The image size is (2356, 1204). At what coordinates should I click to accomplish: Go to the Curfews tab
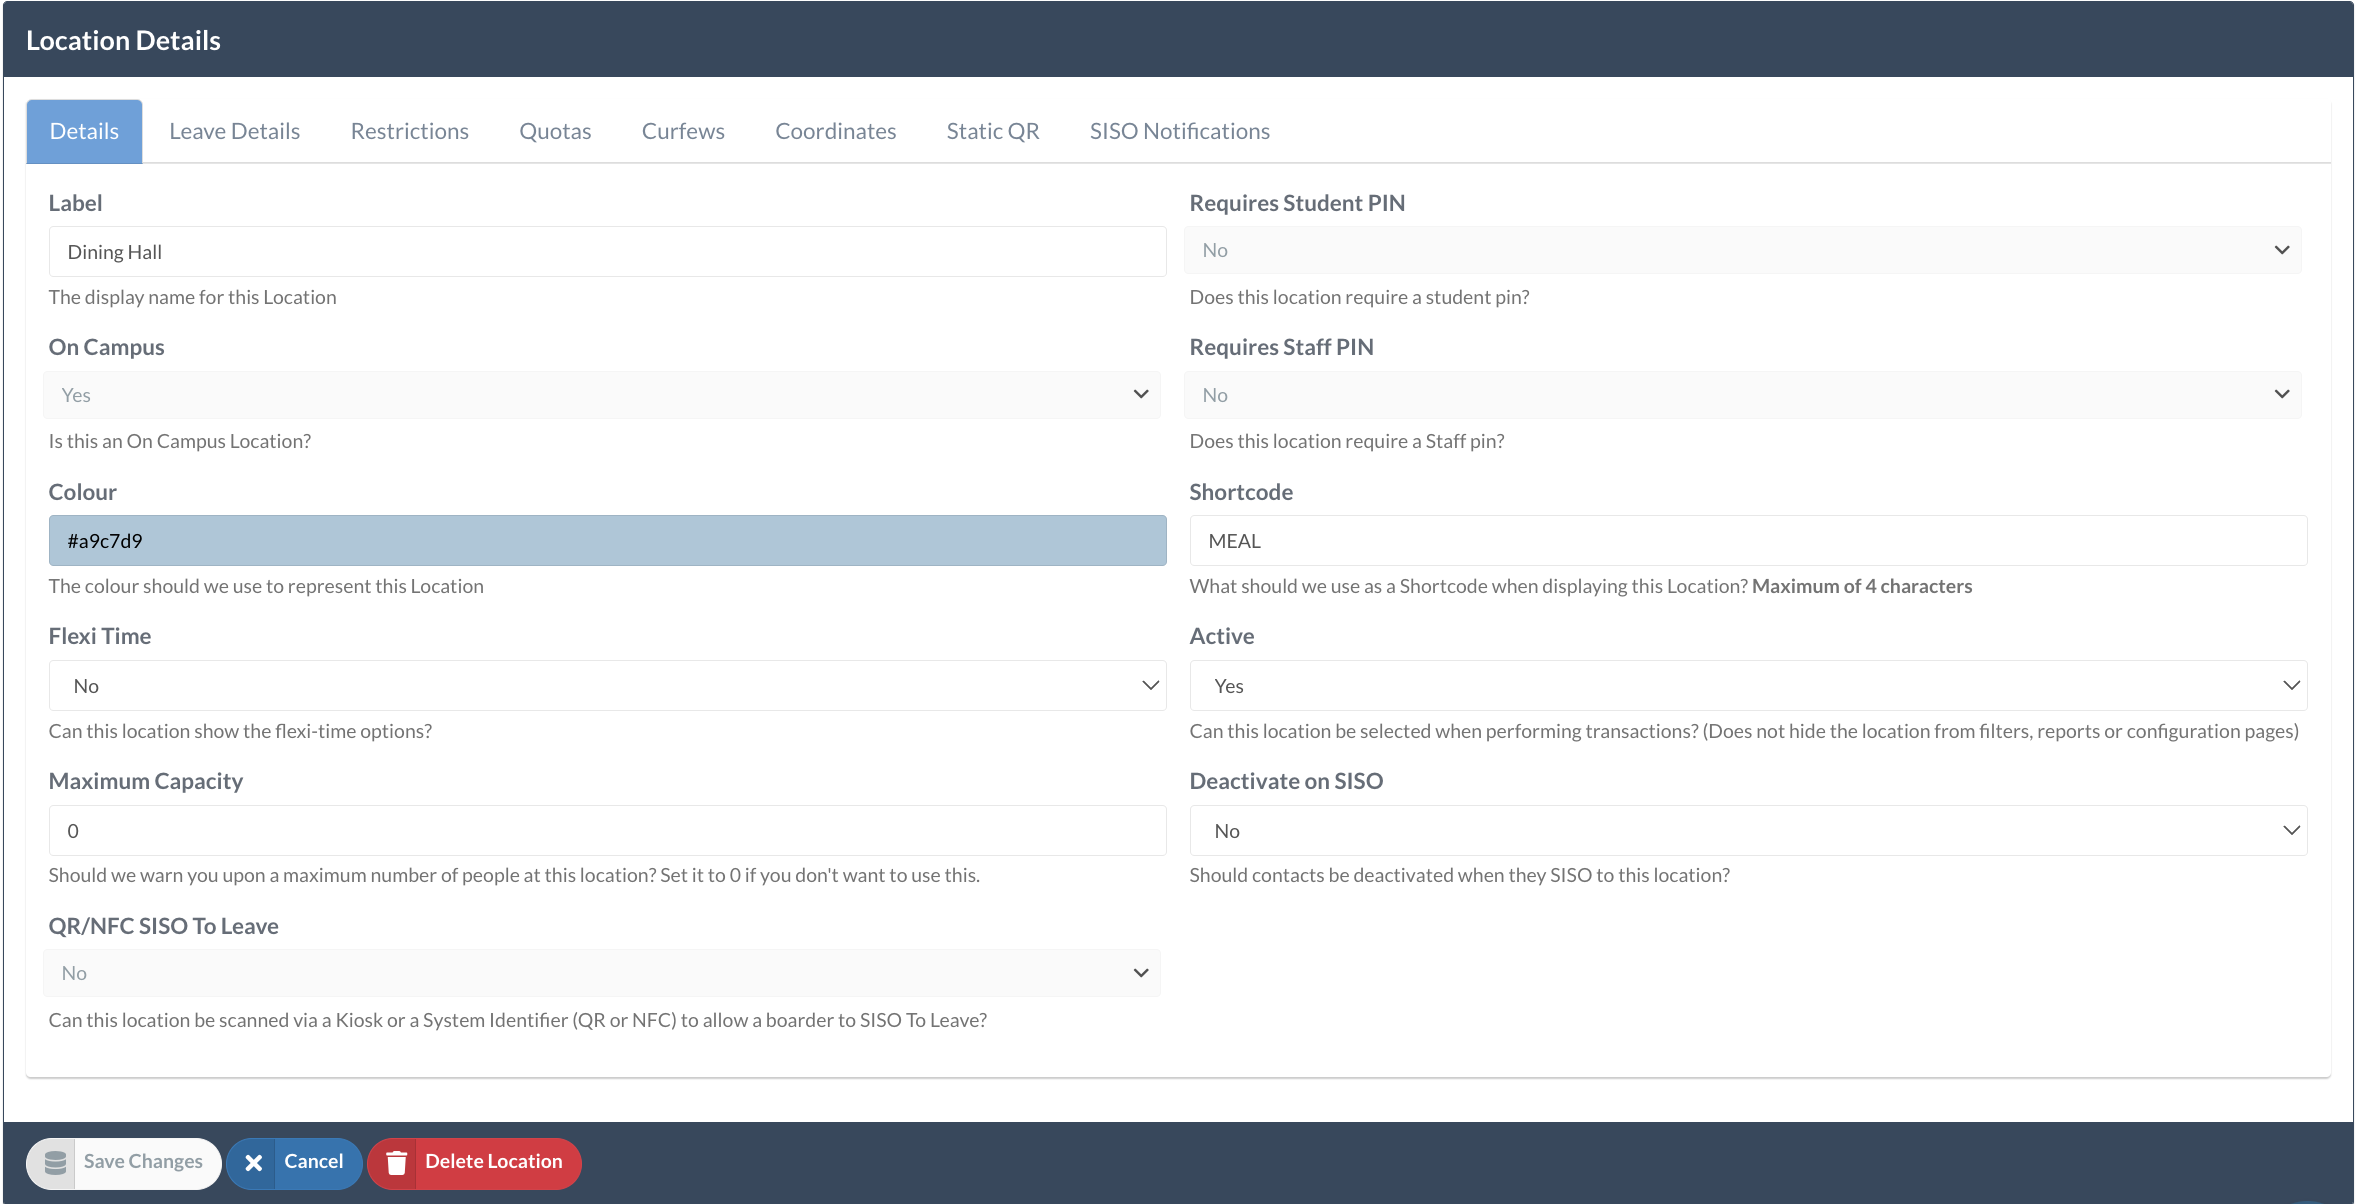click(x=683, y=131)
